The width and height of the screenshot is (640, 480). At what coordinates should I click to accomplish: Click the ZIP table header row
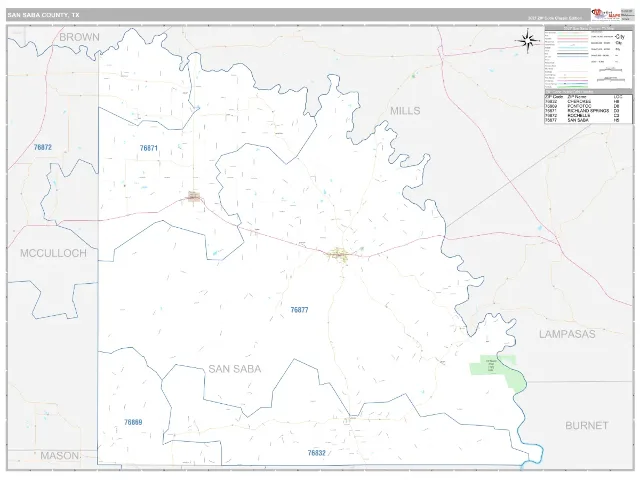pyautogui.click(x=588, y=97)
